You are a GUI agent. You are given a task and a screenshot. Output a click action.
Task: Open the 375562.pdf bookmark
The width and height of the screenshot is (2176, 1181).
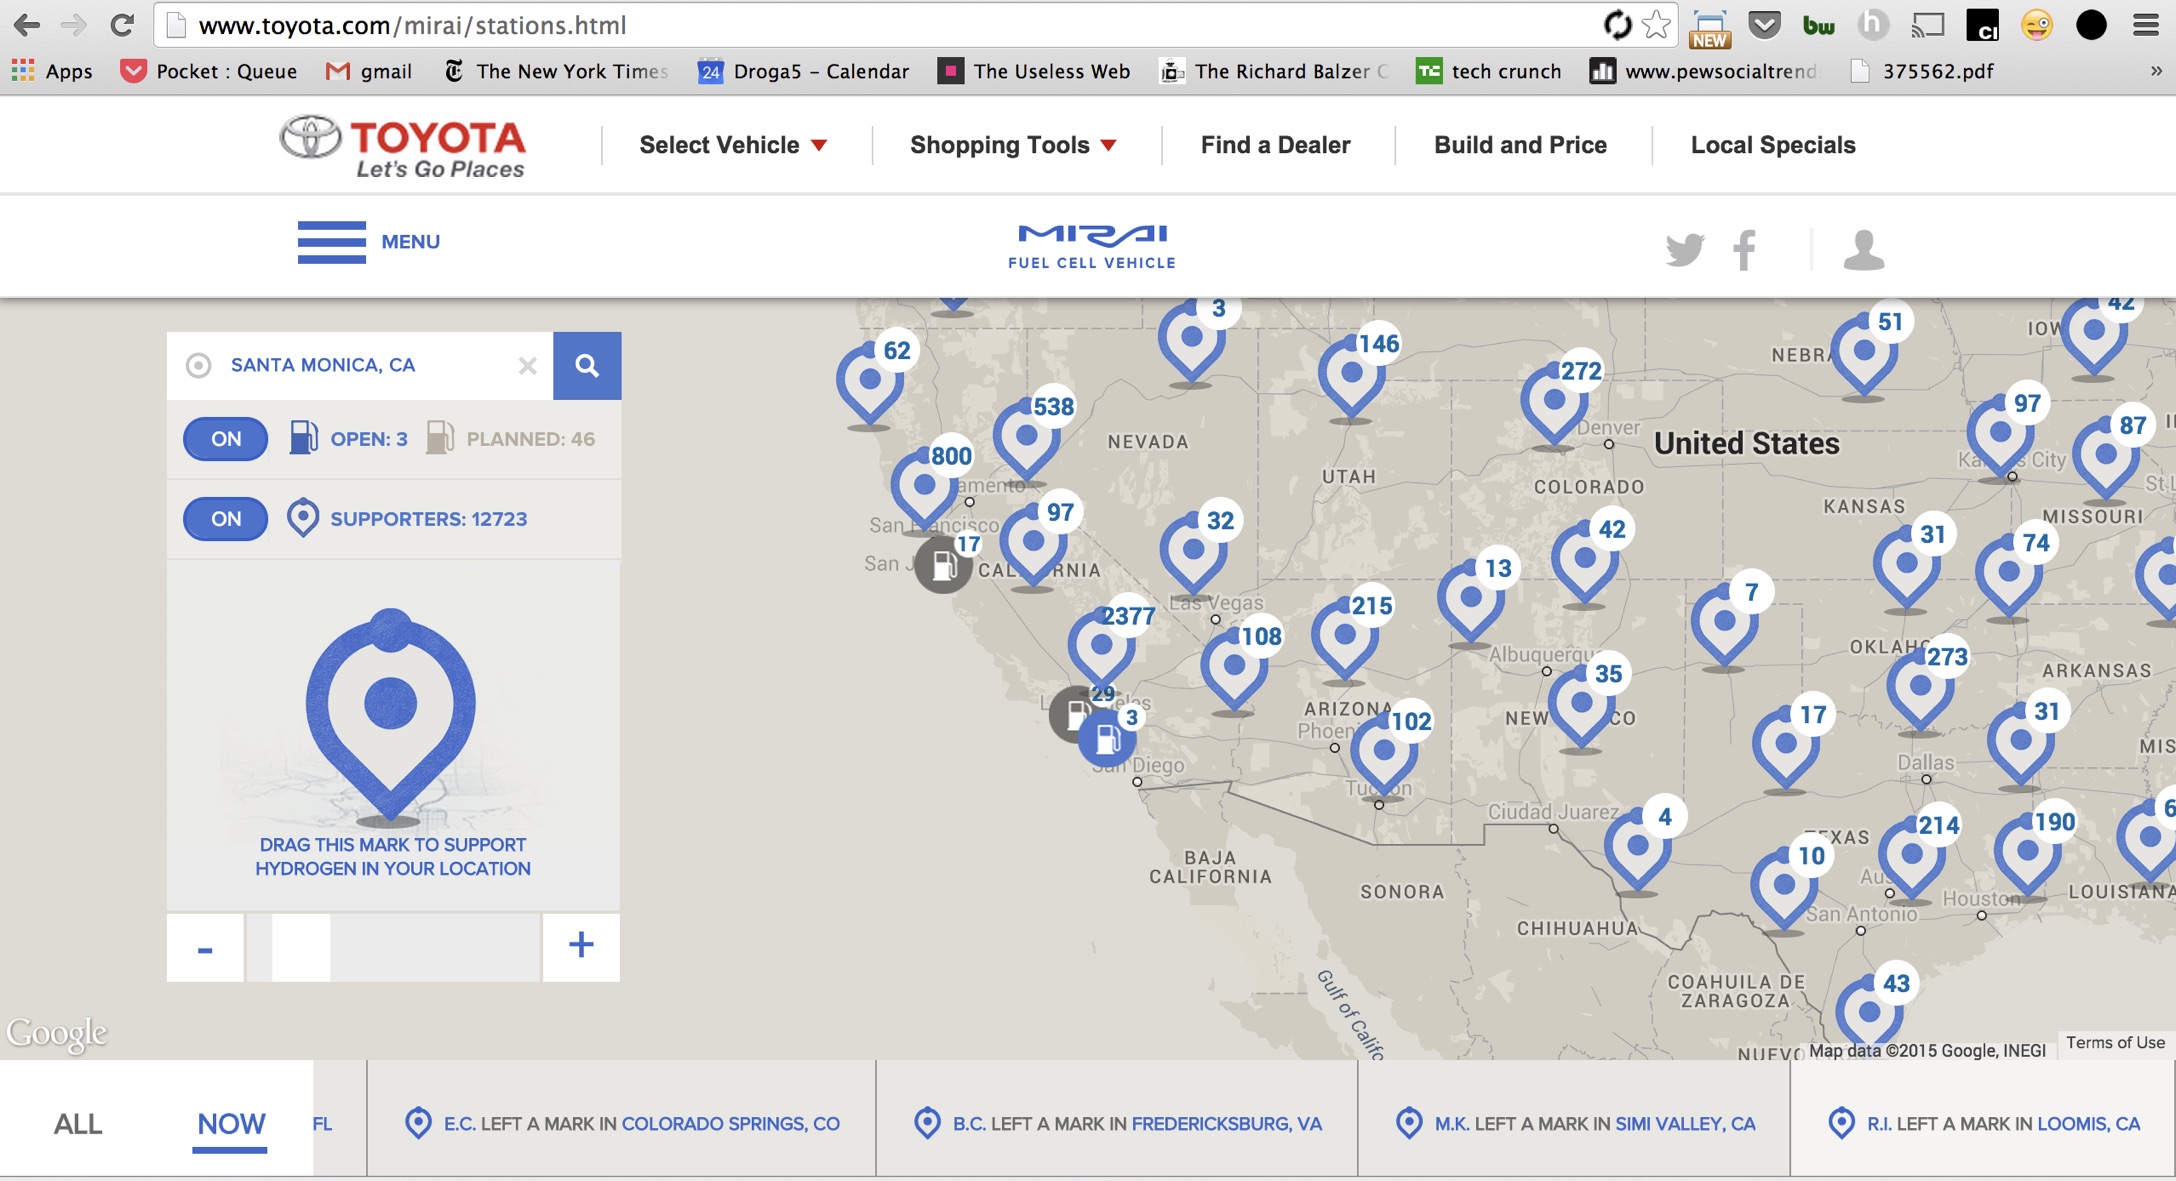pyautogui.click(x=1922, y=71)
